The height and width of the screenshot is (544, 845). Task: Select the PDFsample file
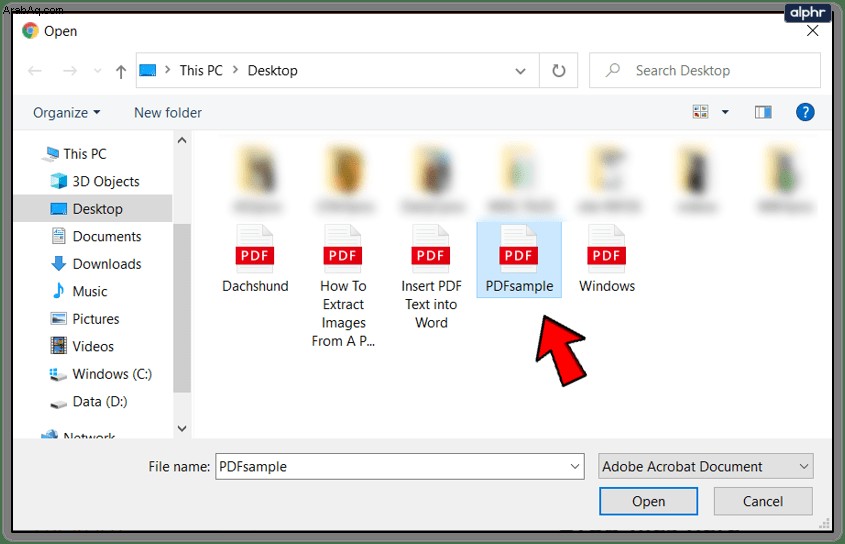(519, 259)
